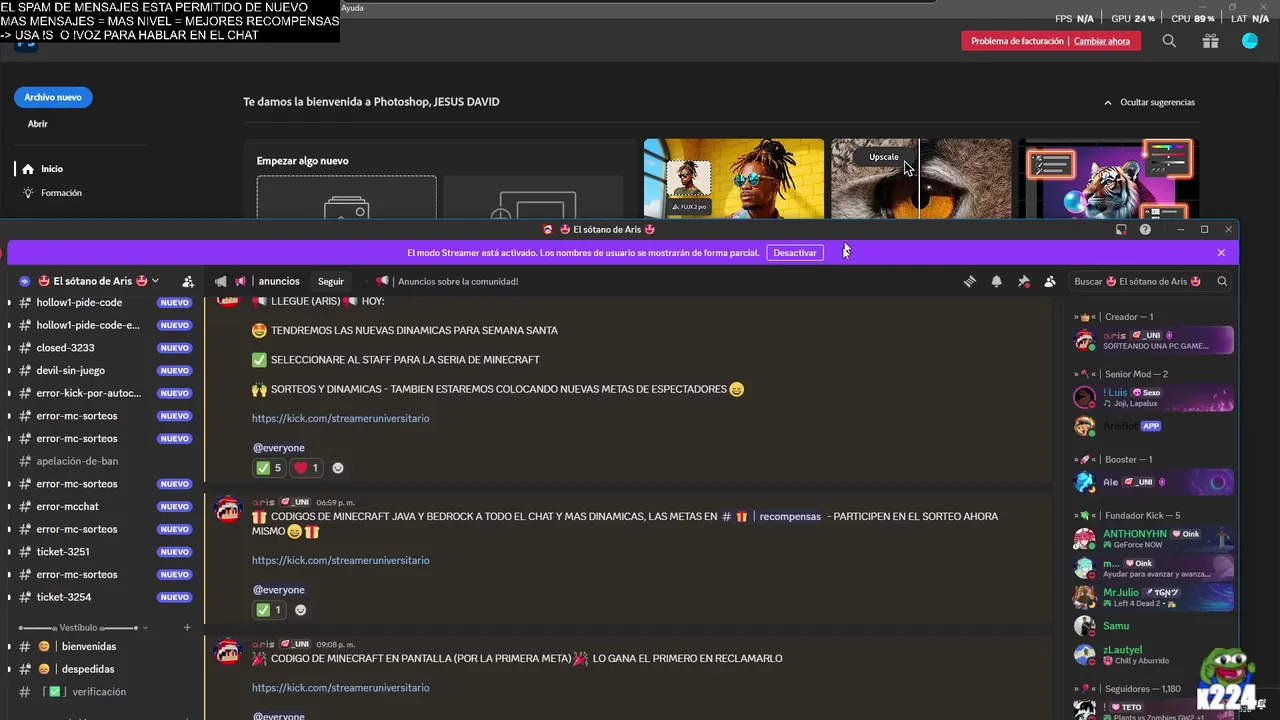This screenshot has width=1280, height=720.
Task: Open notification settings bell in anuncios channel
Action: [996, 282]
